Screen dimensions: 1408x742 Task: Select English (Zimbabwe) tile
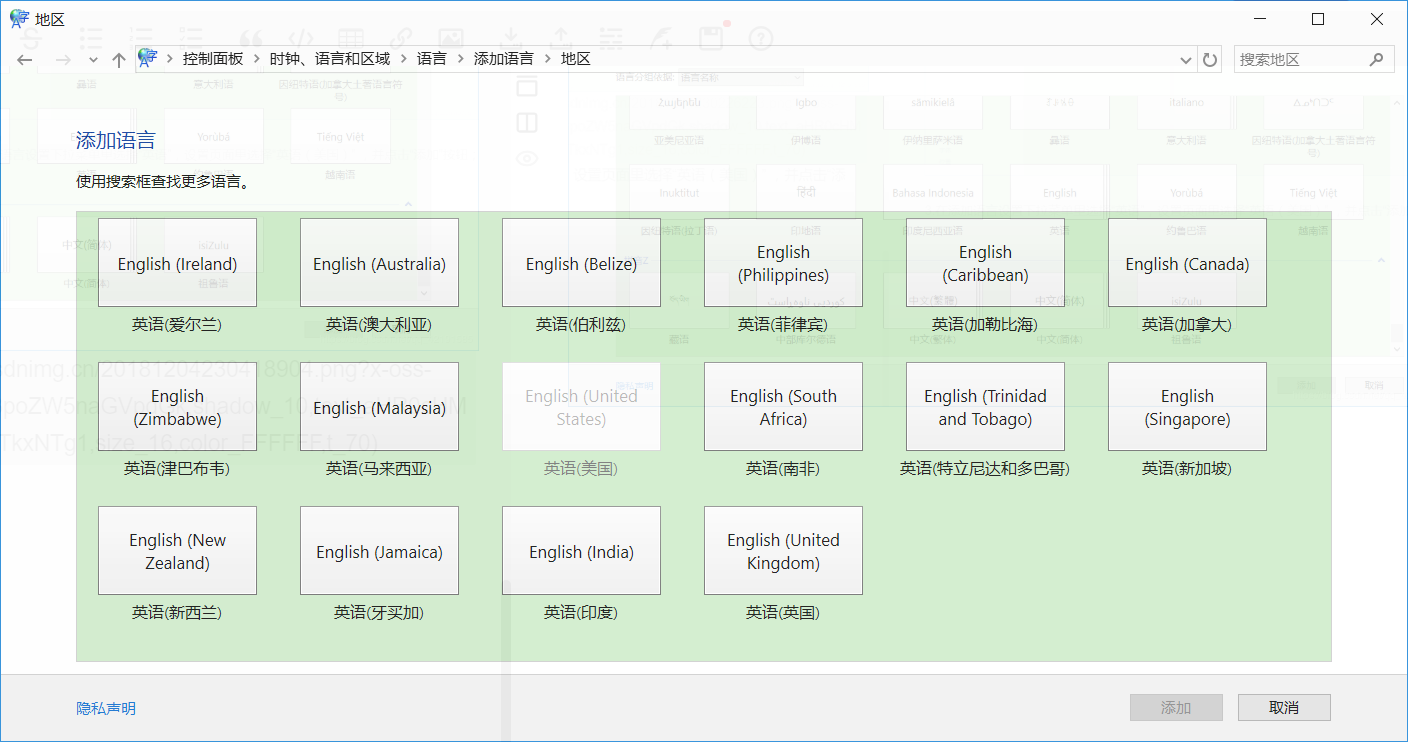coord(177,407)
